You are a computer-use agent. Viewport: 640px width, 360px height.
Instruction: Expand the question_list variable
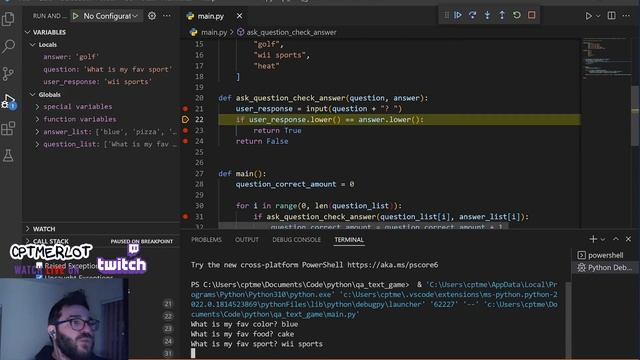click(37, 144)
